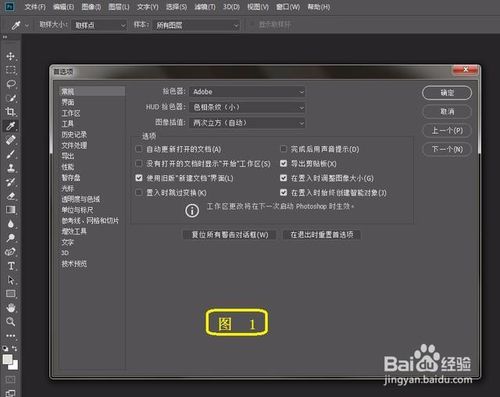Select 技术预览 preferences category
The height and width of the screenshot is (397, 500).
[x=74, y=264]
